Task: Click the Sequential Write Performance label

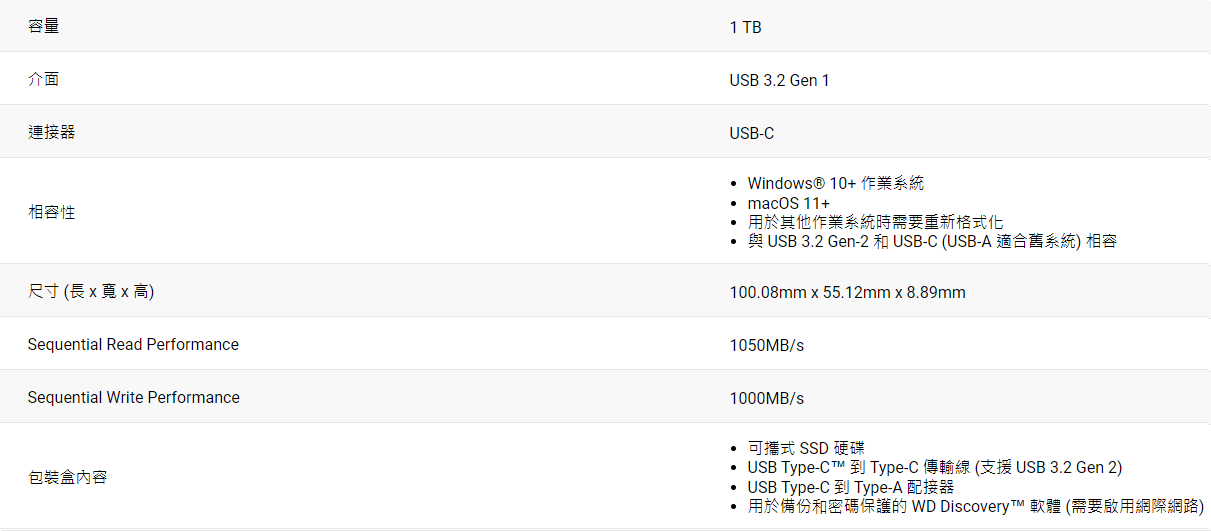Action: pyautogui.click(x=134, y=397)
